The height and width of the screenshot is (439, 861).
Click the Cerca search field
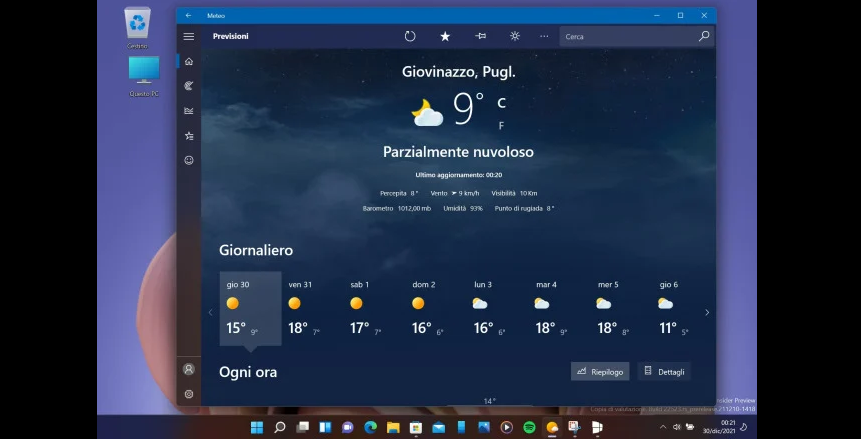[x=628, y=36]
